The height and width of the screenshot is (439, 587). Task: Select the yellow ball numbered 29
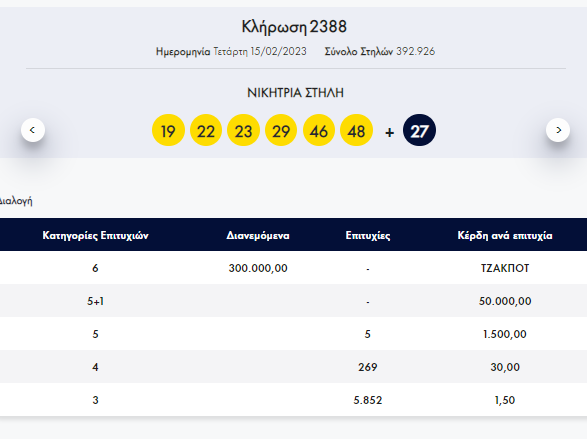[x=281, y=130]
